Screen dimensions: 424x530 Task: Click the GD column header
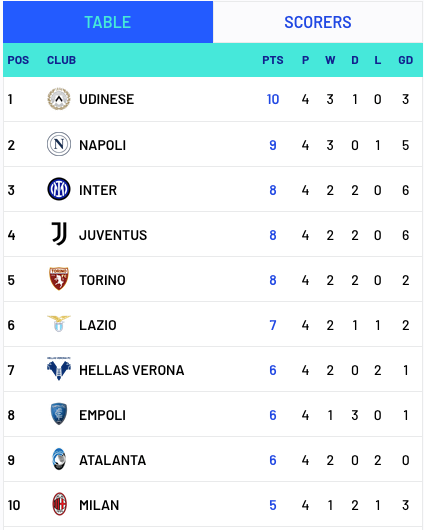(405, 60)
